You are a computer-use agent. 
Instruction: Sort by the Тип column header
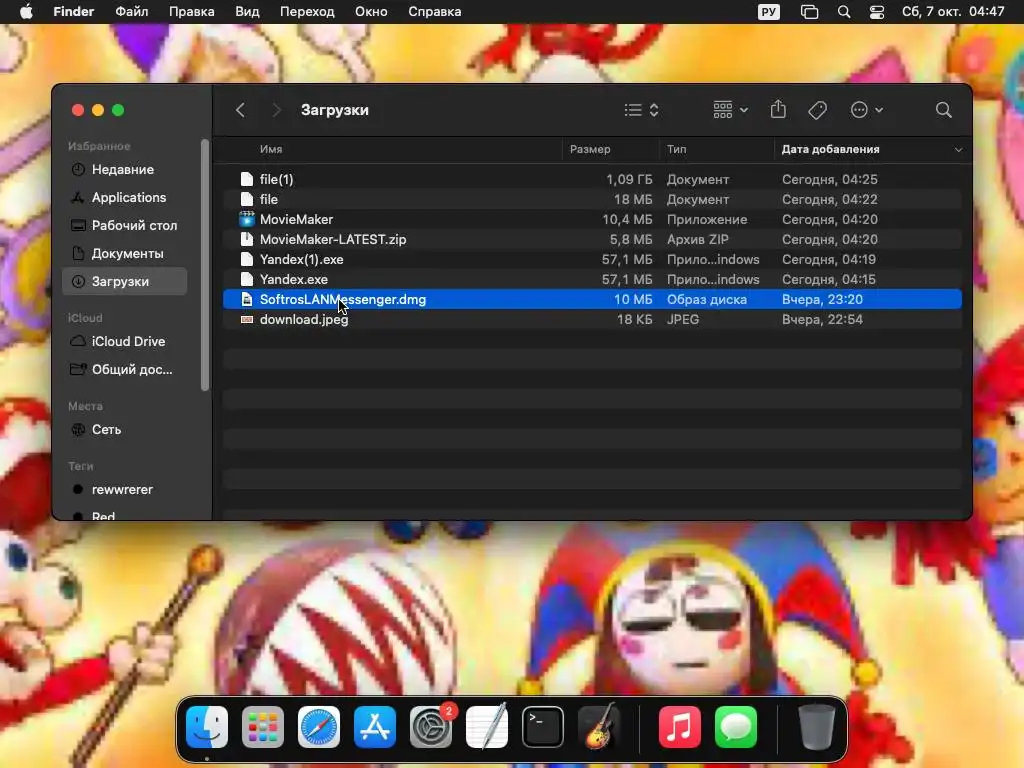676,149
